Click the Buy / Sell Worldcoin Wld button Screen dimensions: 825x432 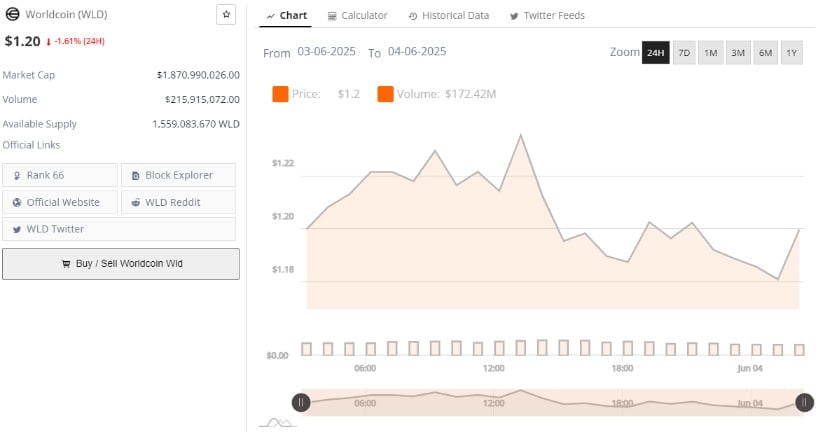click(121, 264)
